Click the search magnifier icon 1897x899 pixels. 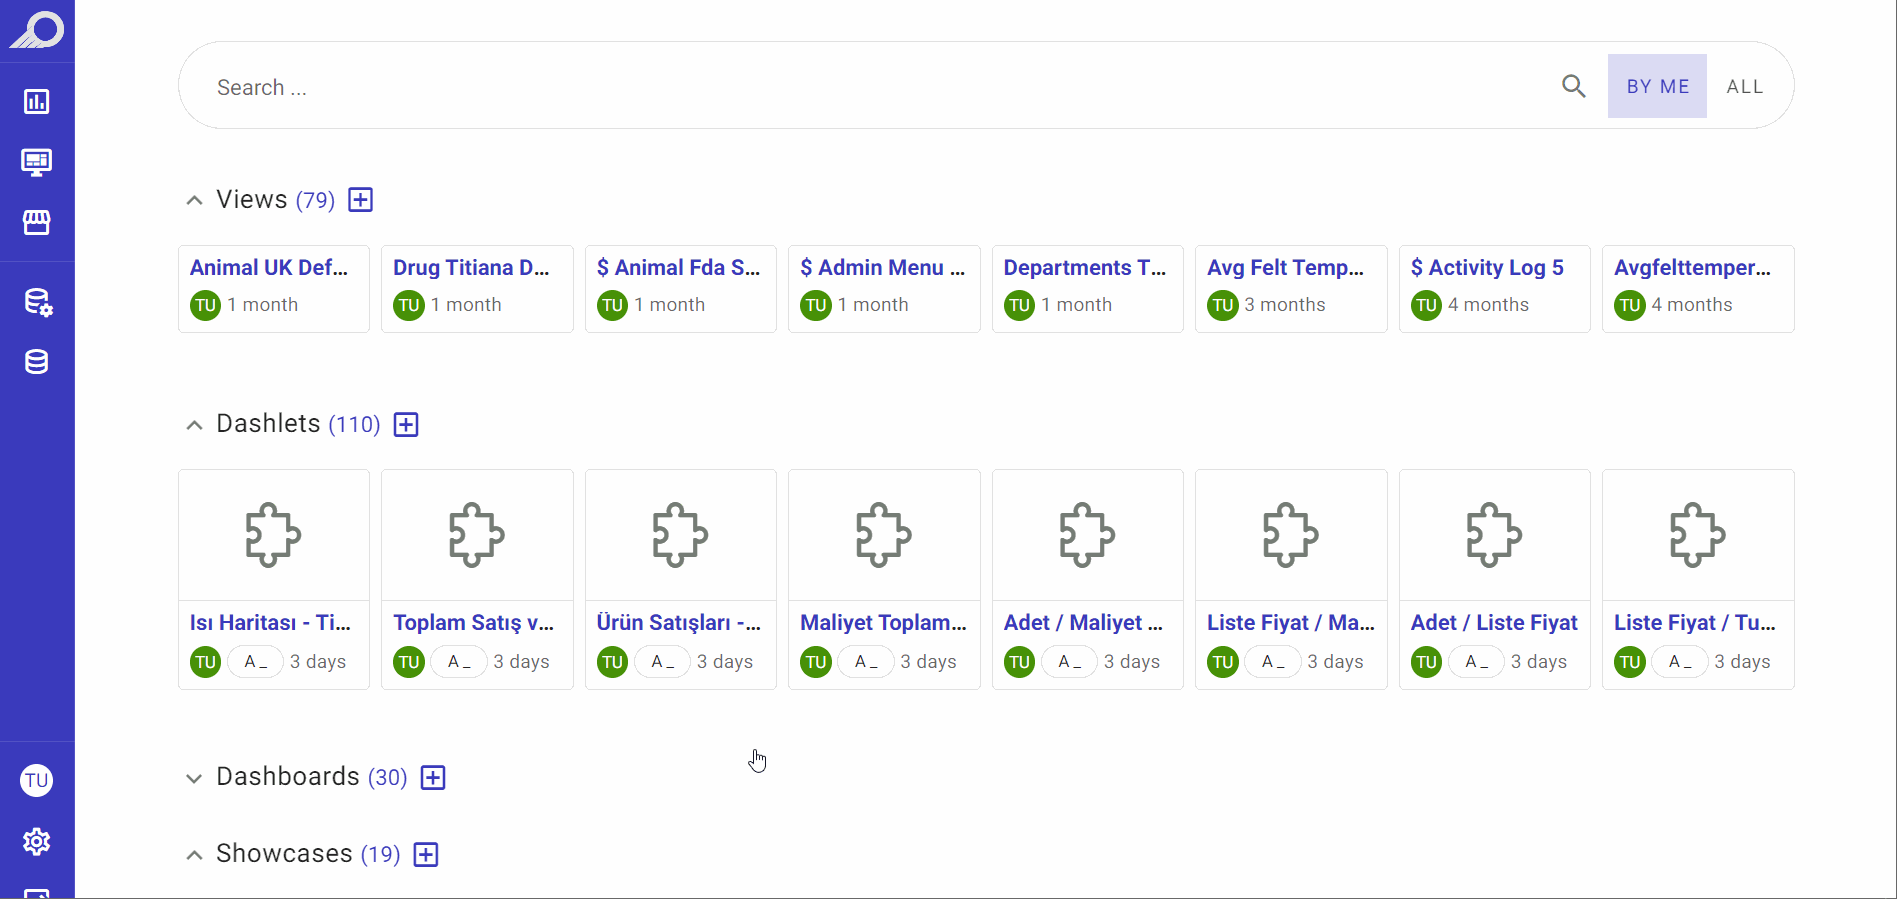click(1574, 86)
